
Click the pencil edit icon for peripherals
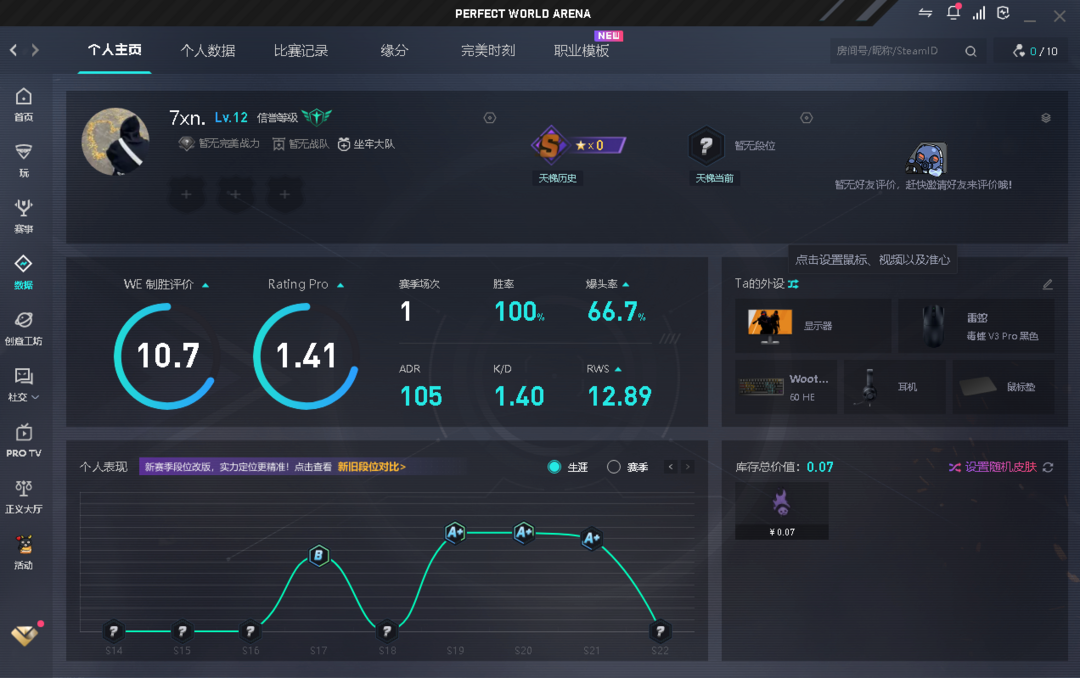pos(1047,284)
